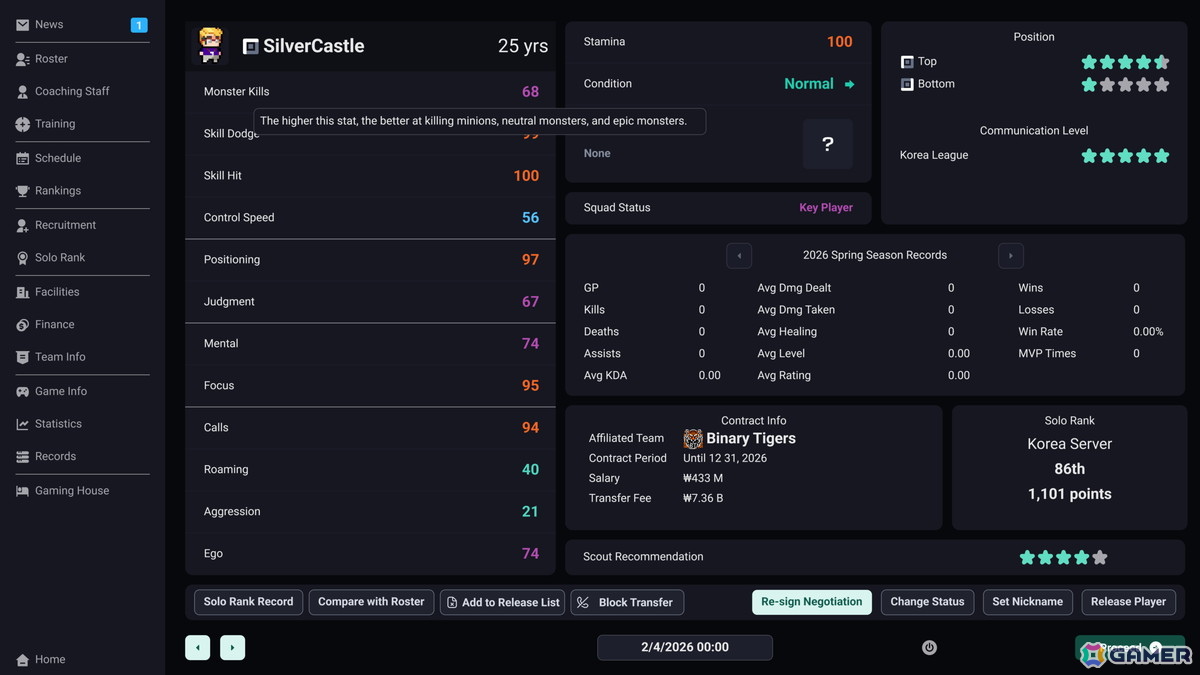Click the Solo Rank medal icon

22,258
